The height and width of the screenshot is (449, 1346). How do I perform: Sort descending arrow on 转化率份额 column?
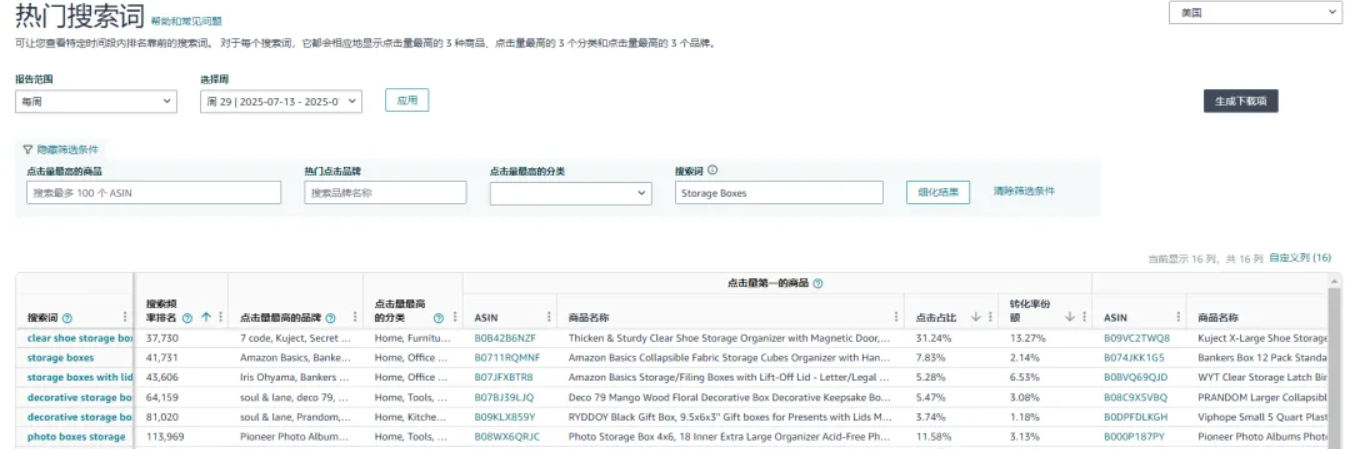tap(1069, 317)
